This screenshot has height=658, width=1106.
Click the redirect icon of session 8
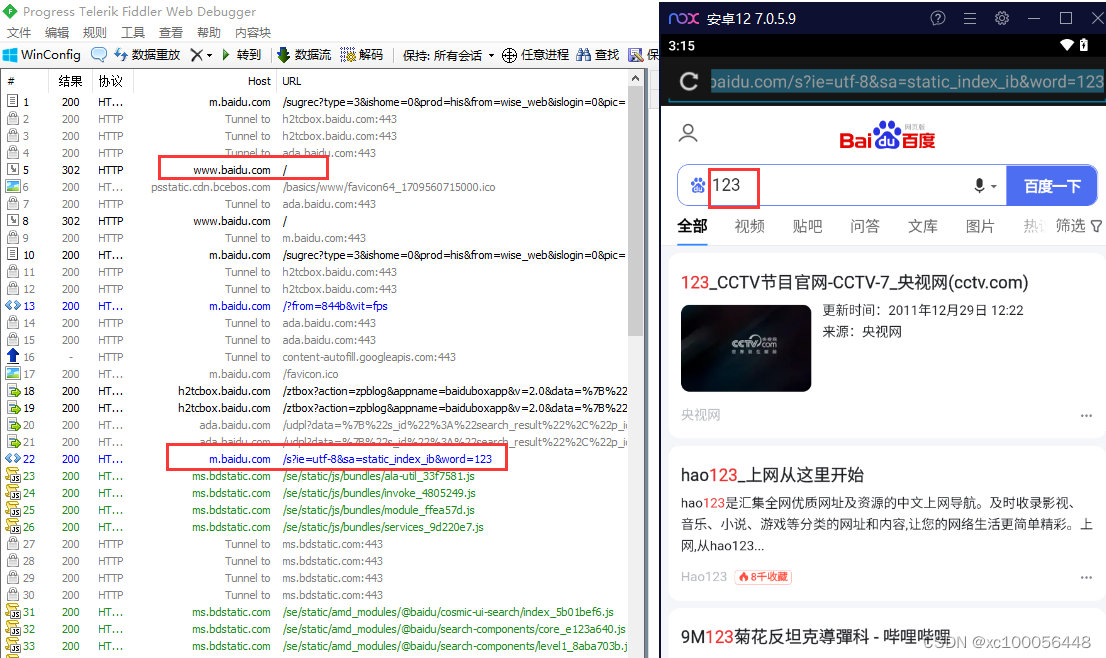(13, 221)
